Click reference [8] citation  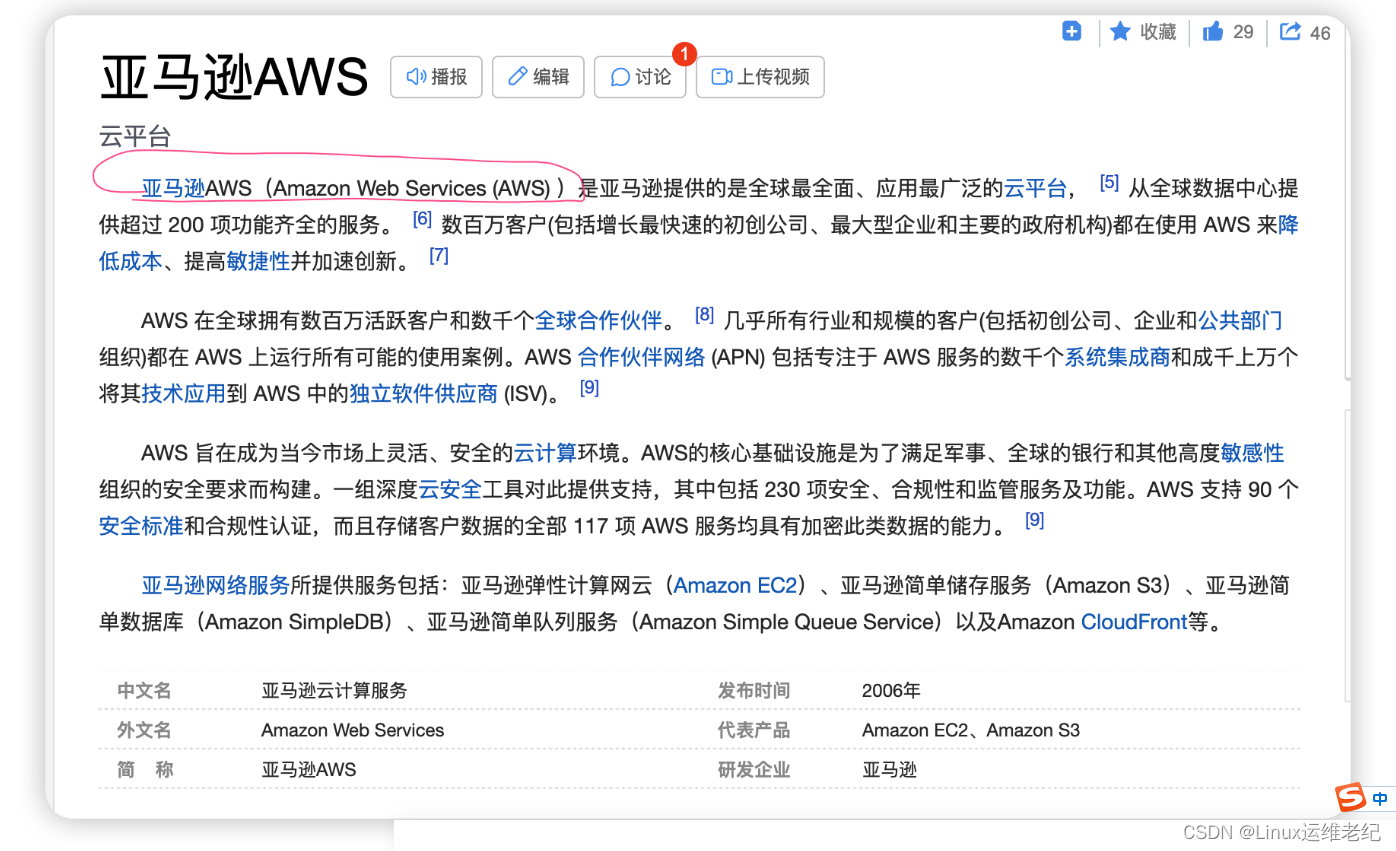tap(704, 315)
